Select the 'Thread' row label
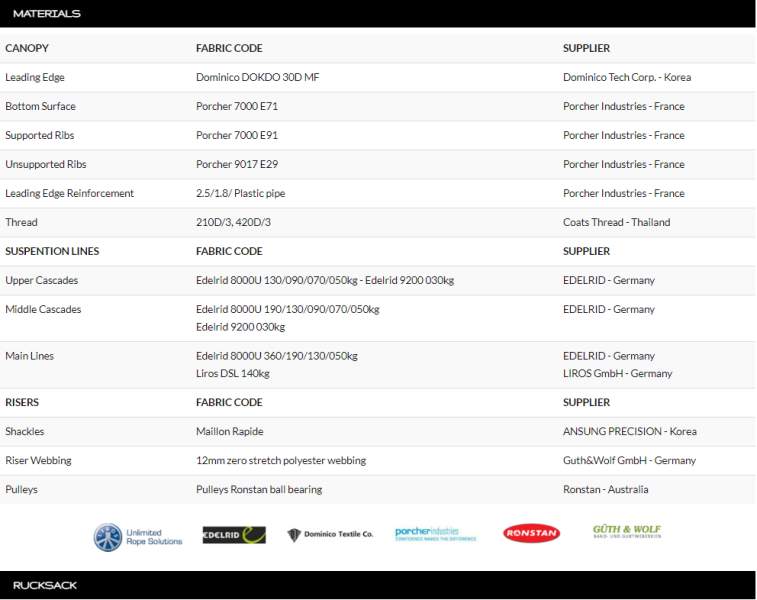 tap(21, 222)
